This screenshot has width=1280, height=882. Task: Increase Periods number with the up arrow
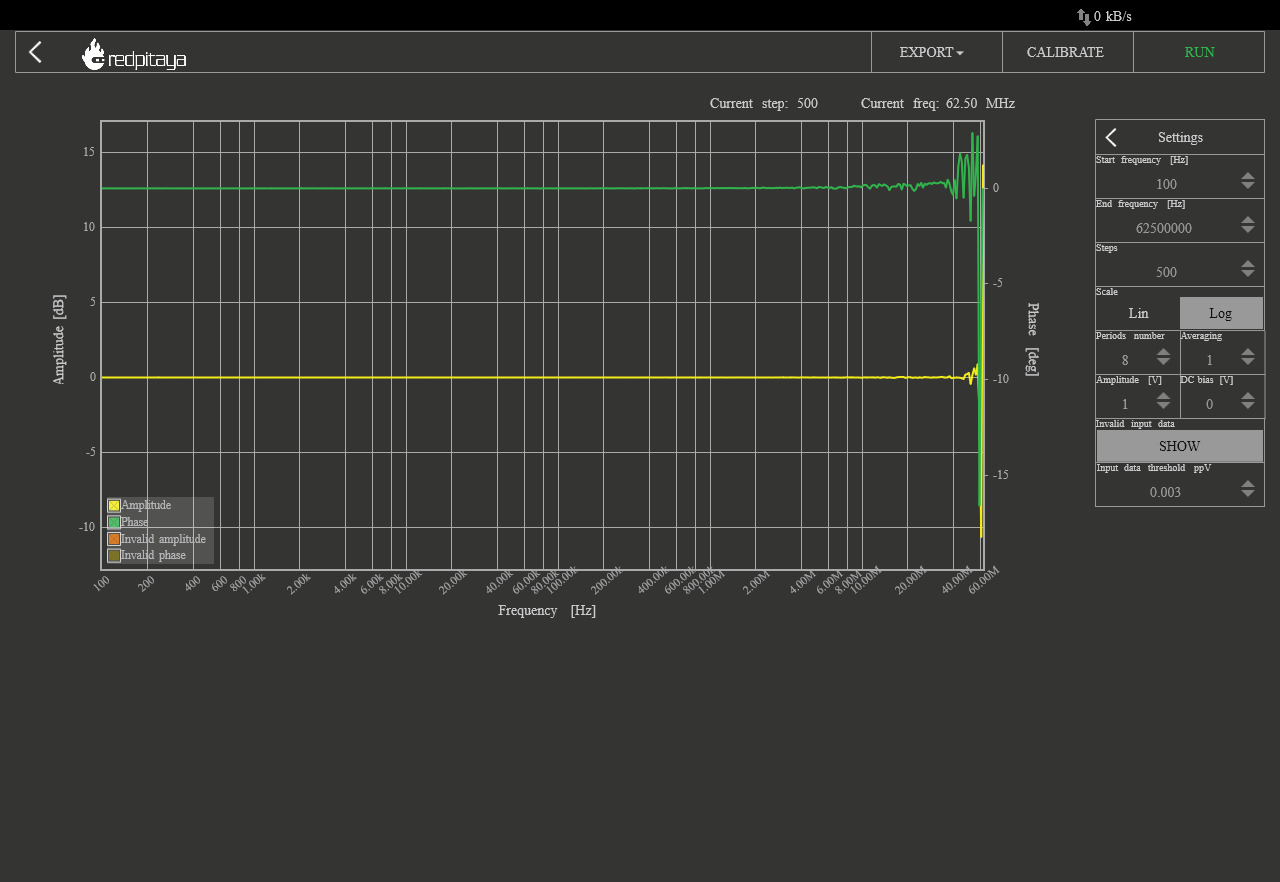(1163, 352)
